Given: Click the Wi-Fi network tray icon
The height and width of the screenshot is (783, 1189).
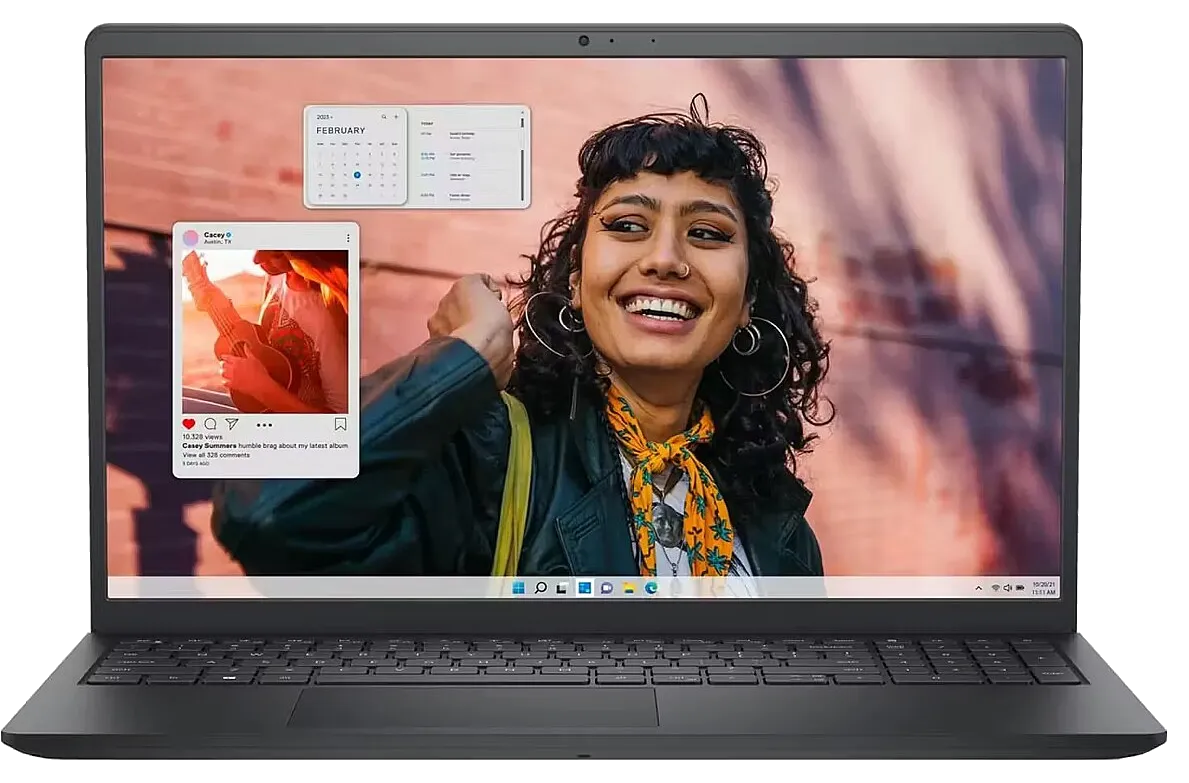Looking at the screenshot, I should [x=995, y=587].
